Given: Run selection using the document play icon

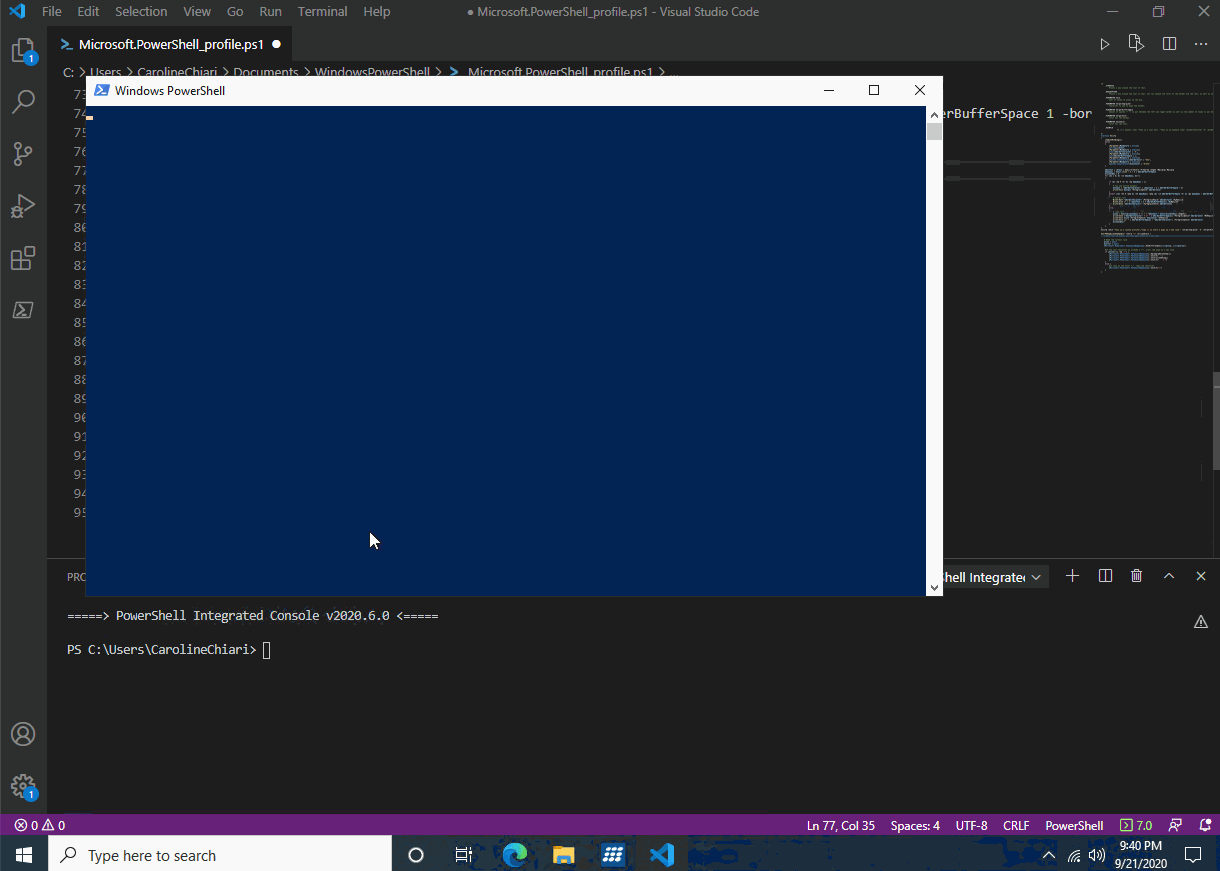Looking at the screenshot, I should click(1136, 44).
